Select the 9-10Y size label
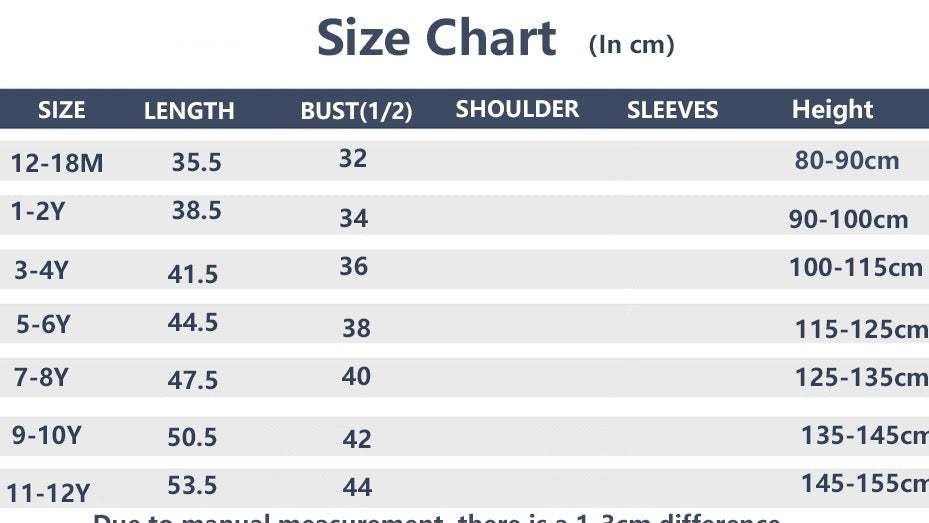 click(x=47, y=435)
